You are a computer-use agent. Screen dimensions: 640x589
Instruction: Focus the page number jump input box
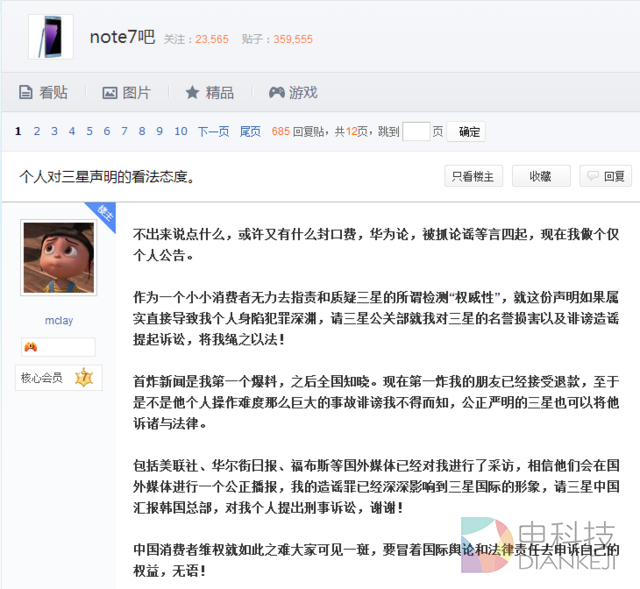click(x=416, y=131)
